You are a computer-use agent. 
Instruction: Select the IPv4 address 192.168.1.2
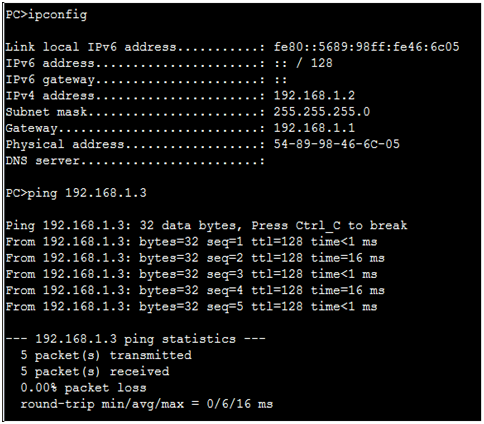(314, 96)
